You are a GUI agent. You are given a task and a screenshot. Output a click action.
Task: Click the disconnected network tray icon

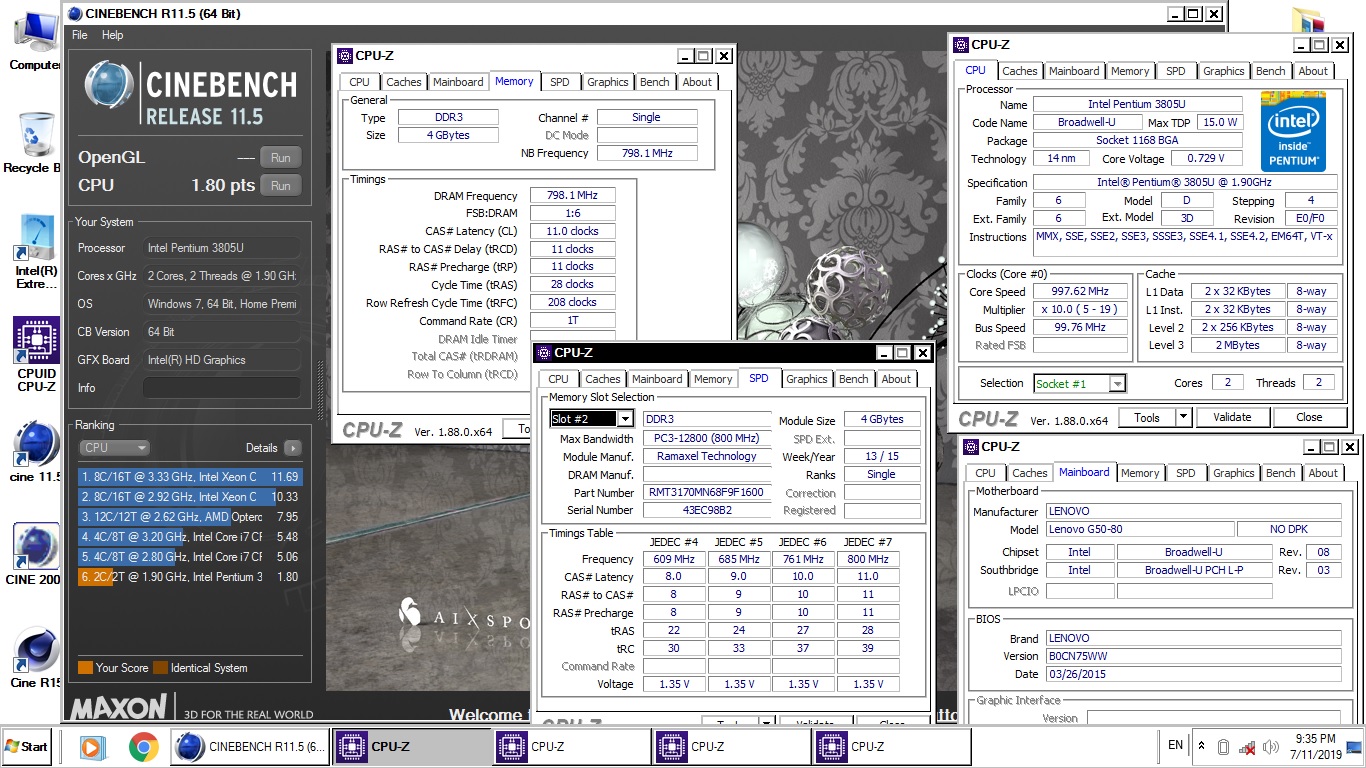tap(1246, 747)
